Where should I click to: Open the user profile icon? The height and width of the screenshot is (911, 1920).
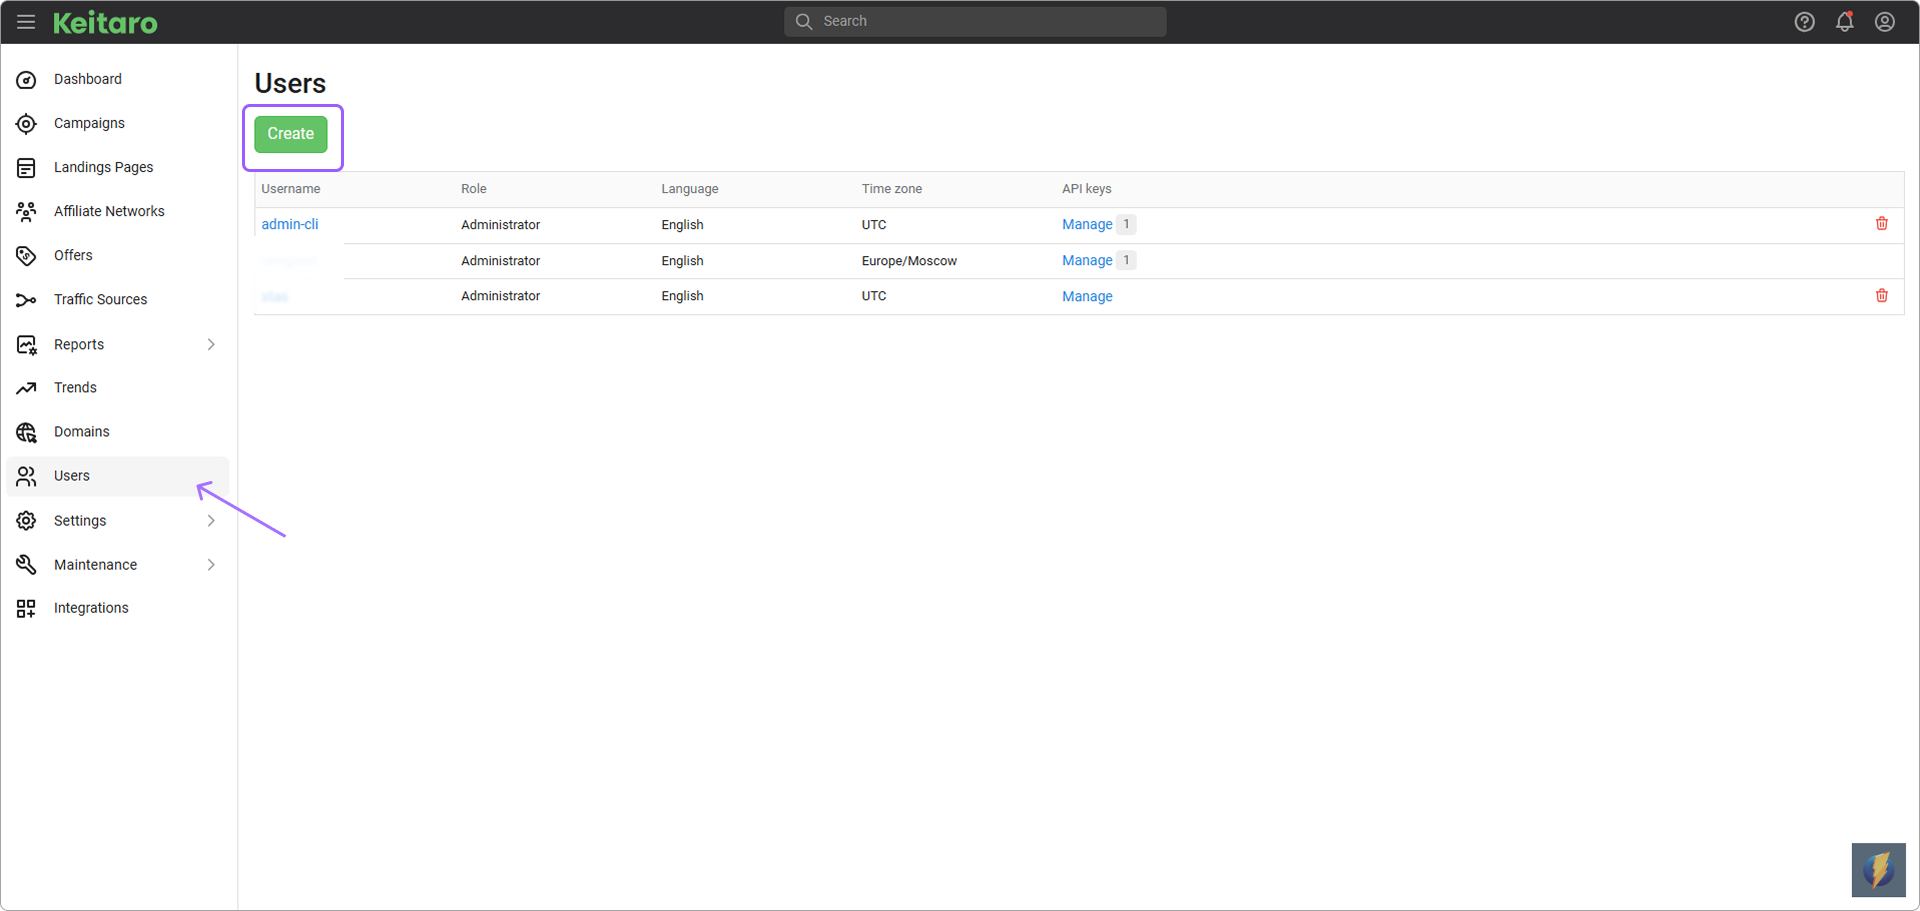point(1884,22)
